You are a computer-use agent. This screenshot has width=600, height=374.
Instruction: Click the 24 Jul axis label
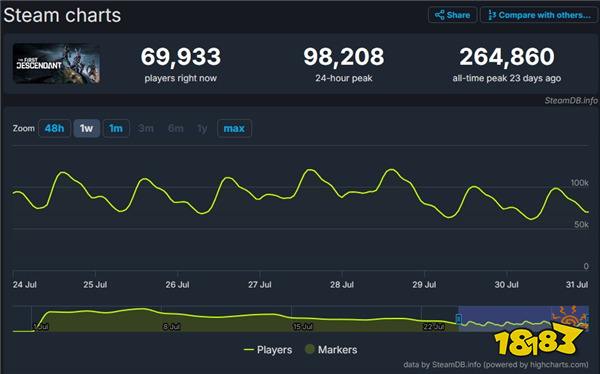[x=24, y=284]
